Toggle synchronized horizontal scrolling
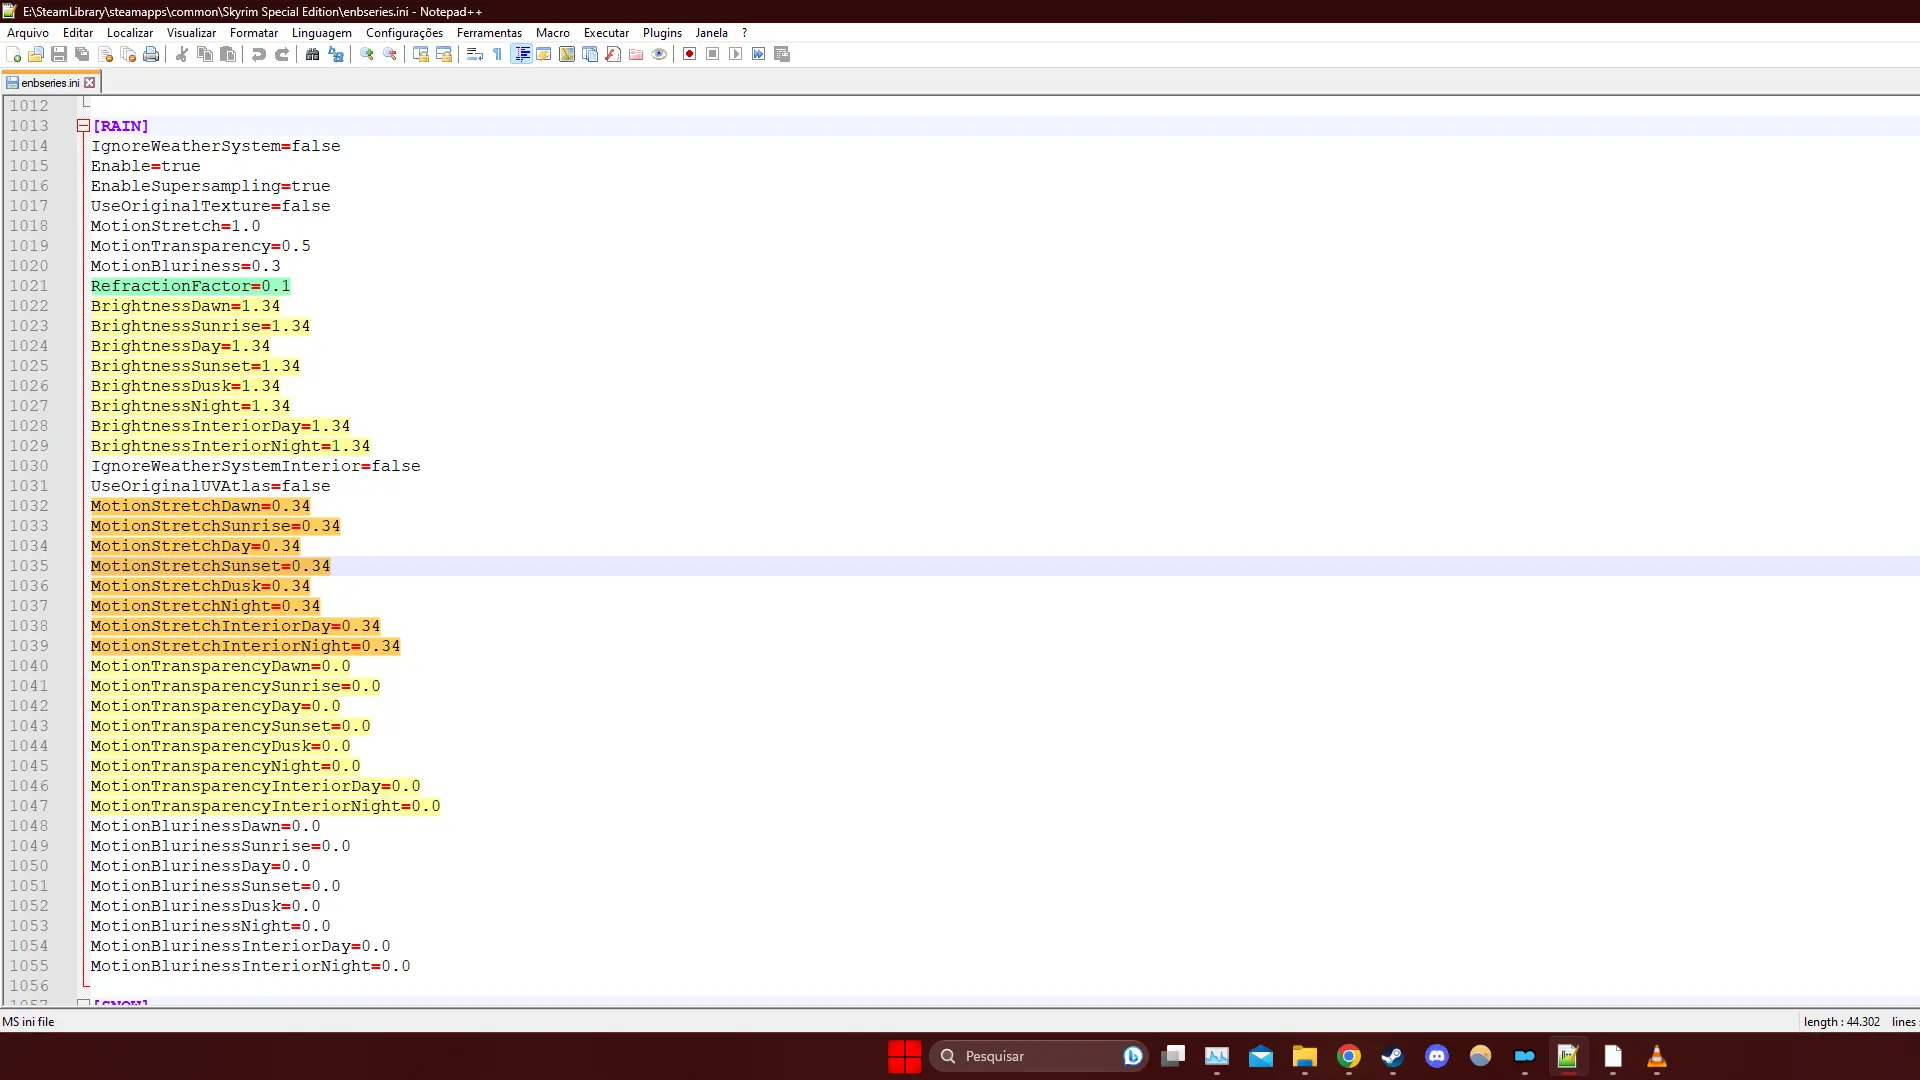The image size is (1920, 1080). [444, 54]
